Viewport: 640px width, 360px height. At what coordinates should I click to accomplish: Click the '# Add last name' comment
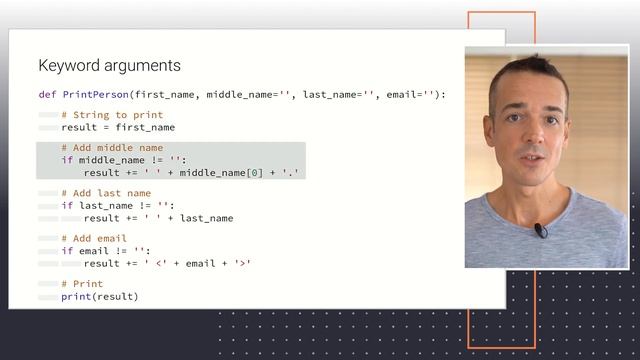point(106,193)
